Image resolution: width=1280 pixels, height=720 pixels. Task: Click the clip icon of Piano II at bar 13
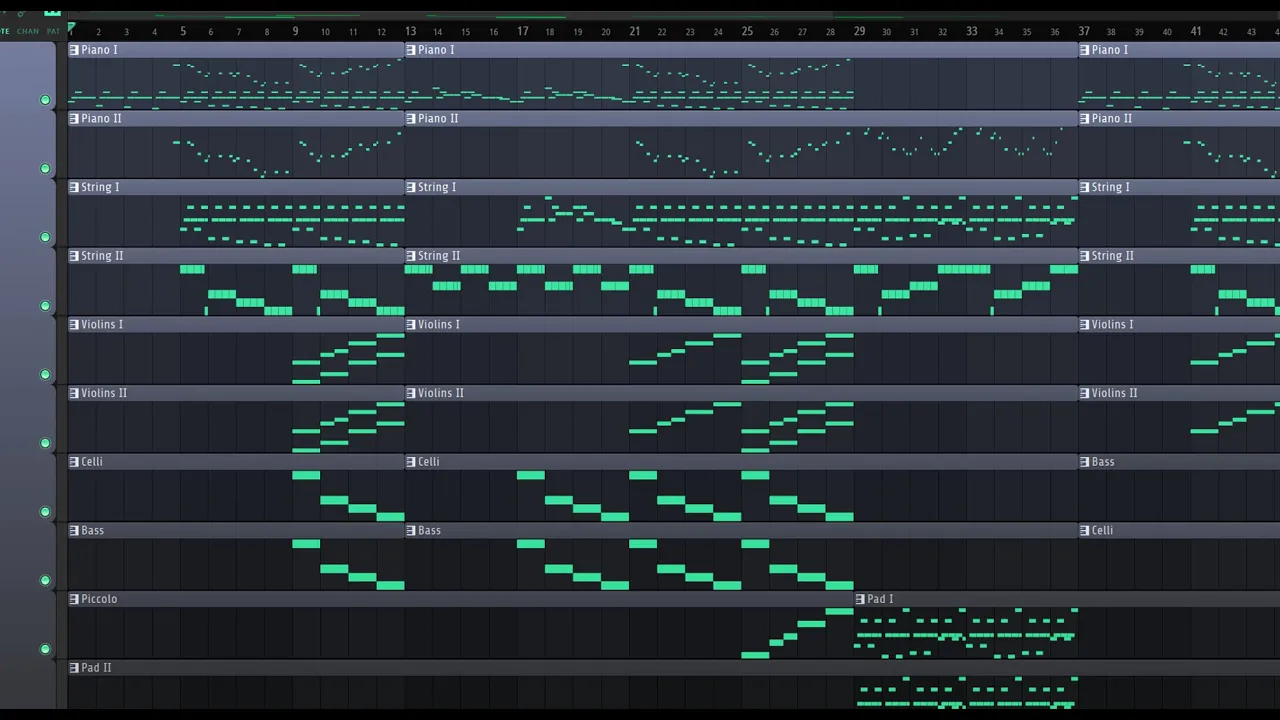[411, 119]
